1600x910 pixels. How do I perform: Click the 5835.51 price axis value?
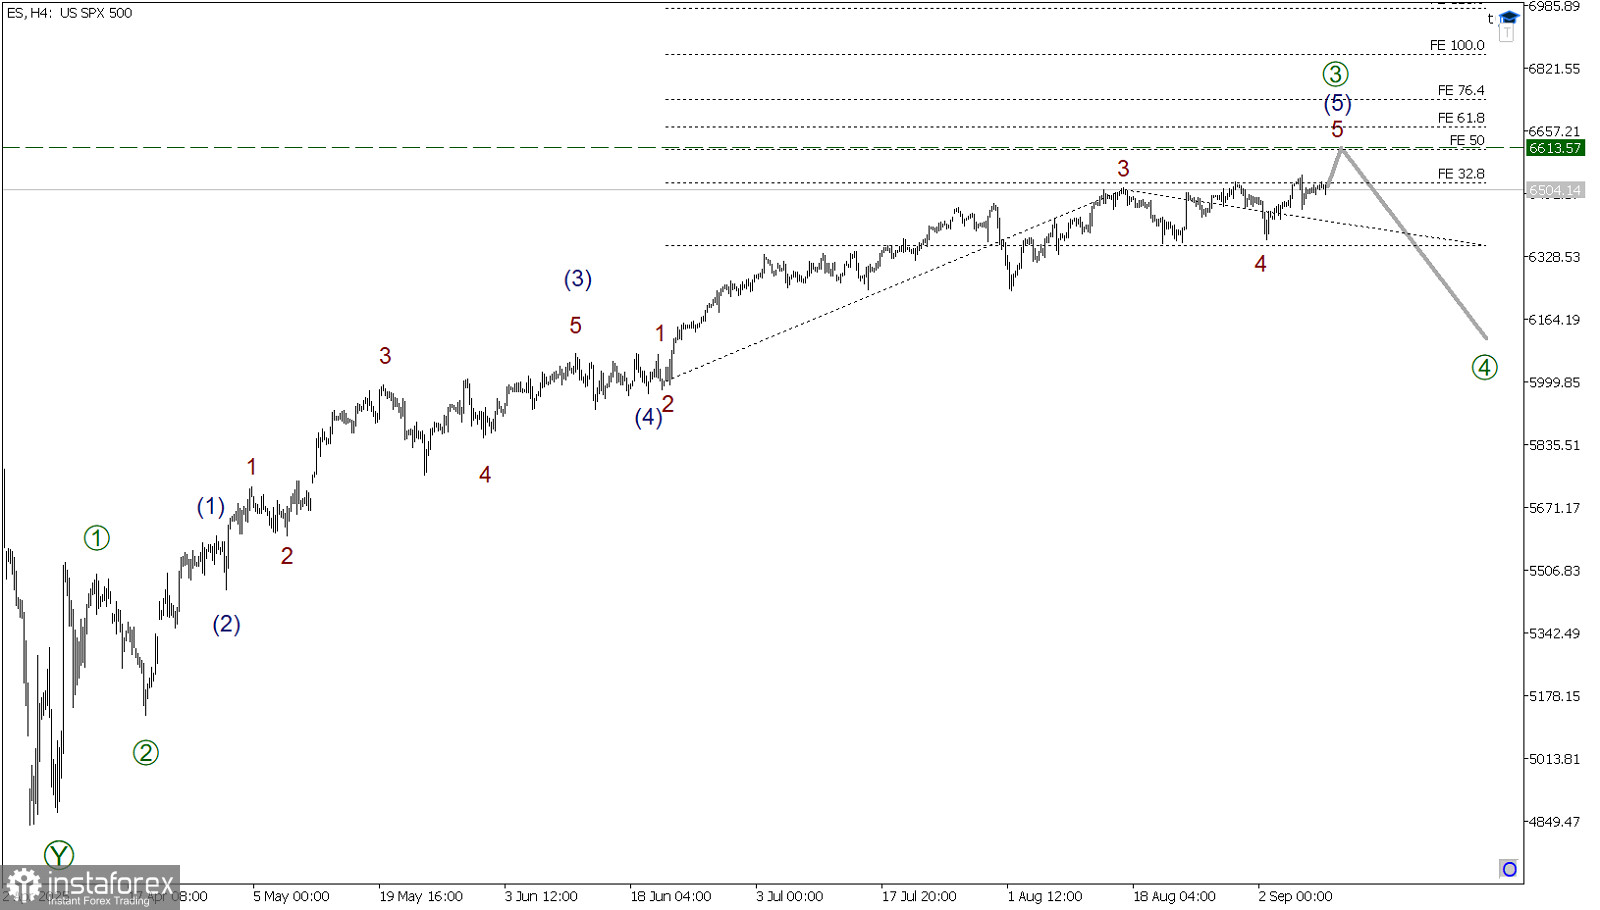pos(1554,445)
